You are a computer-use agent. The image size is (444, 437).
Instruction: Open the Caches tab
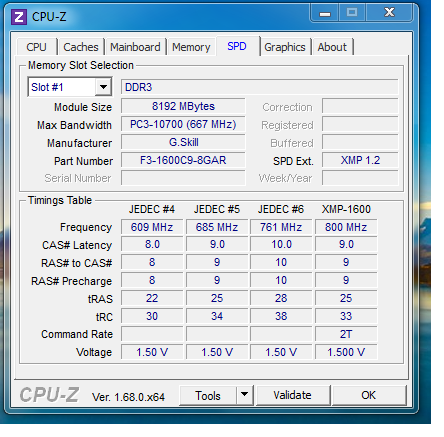(x=81, y=47)
